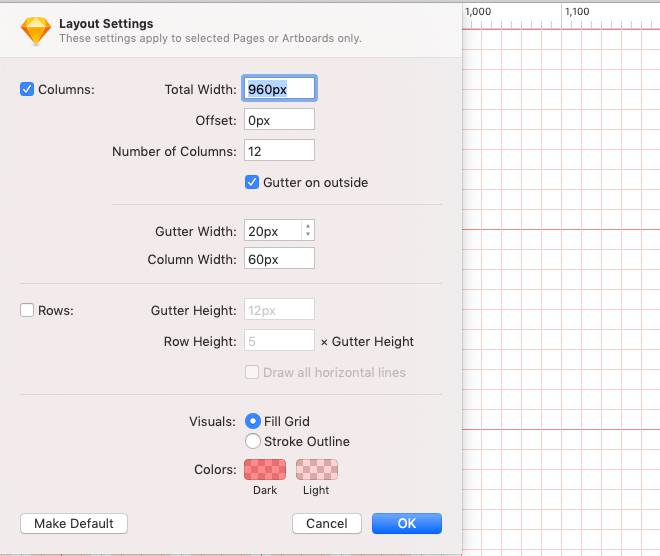
Task: Increase Gutter Width with stepper up arrow
Action: [308, 226]
